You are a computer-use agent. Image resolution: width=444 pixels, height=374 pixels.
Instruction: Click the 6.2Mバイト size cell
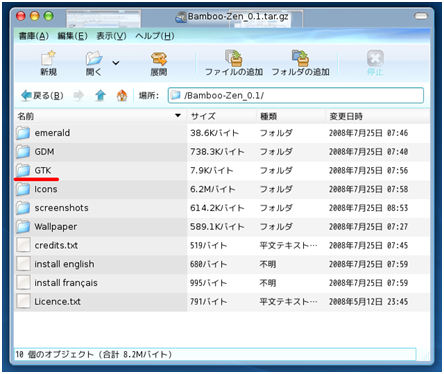tap(213, 189)
